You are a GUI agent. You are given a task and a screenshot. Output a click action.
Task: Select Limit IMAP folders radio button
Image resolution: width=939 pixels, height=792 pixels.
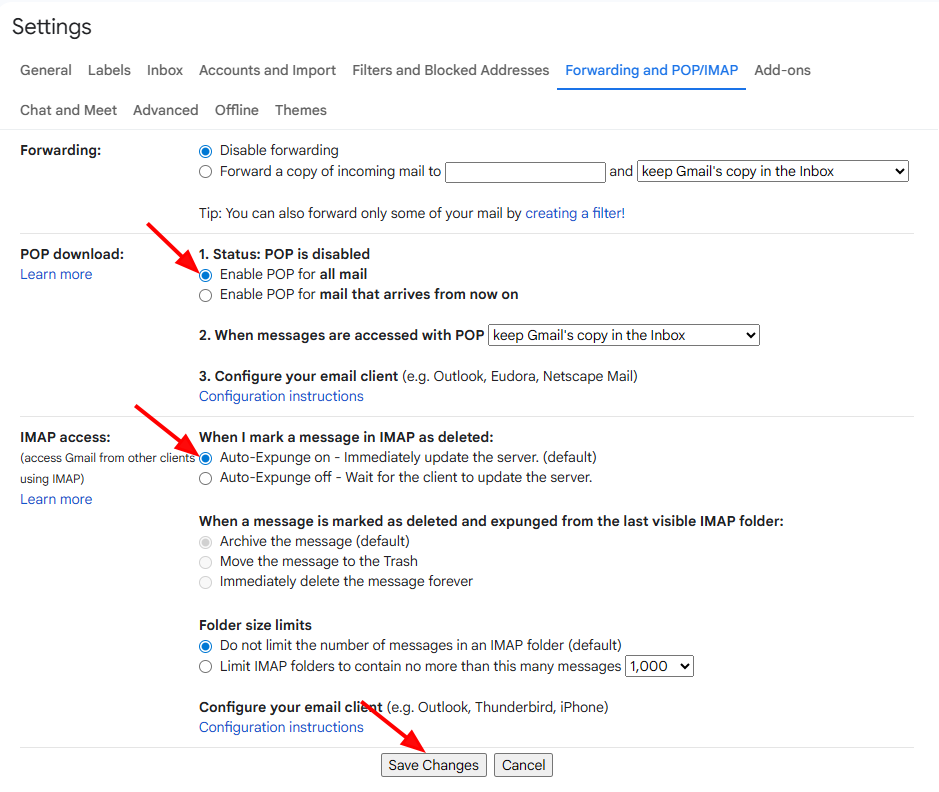click(x=206, y=667)
